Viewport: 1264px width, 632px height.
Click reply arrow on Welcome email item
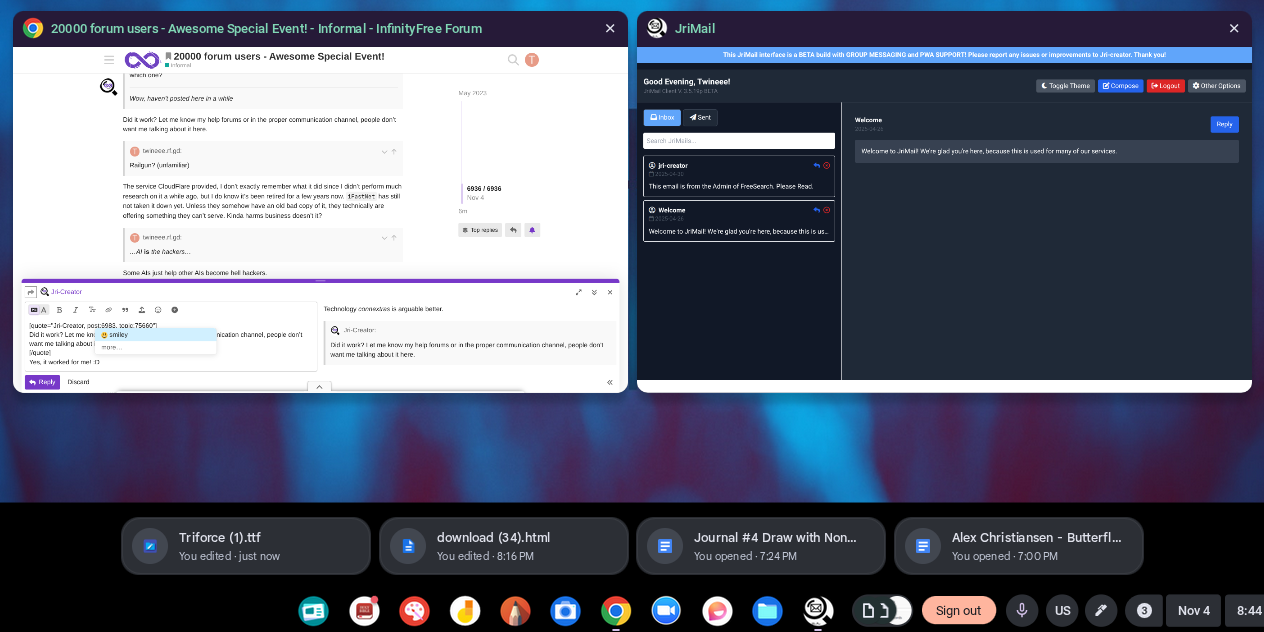[817, 211]
